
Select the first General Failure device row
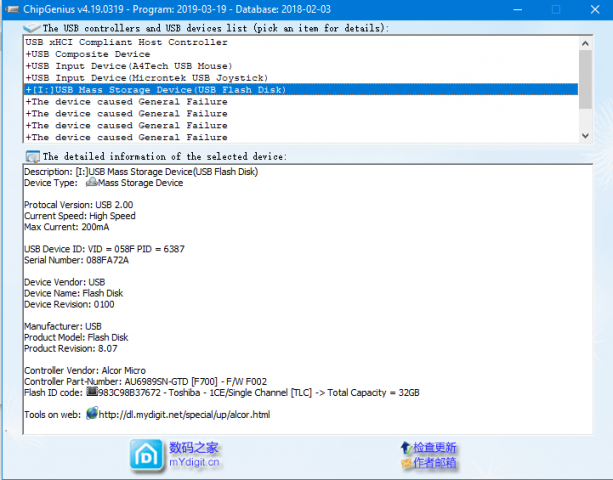[x=301, y=102]
